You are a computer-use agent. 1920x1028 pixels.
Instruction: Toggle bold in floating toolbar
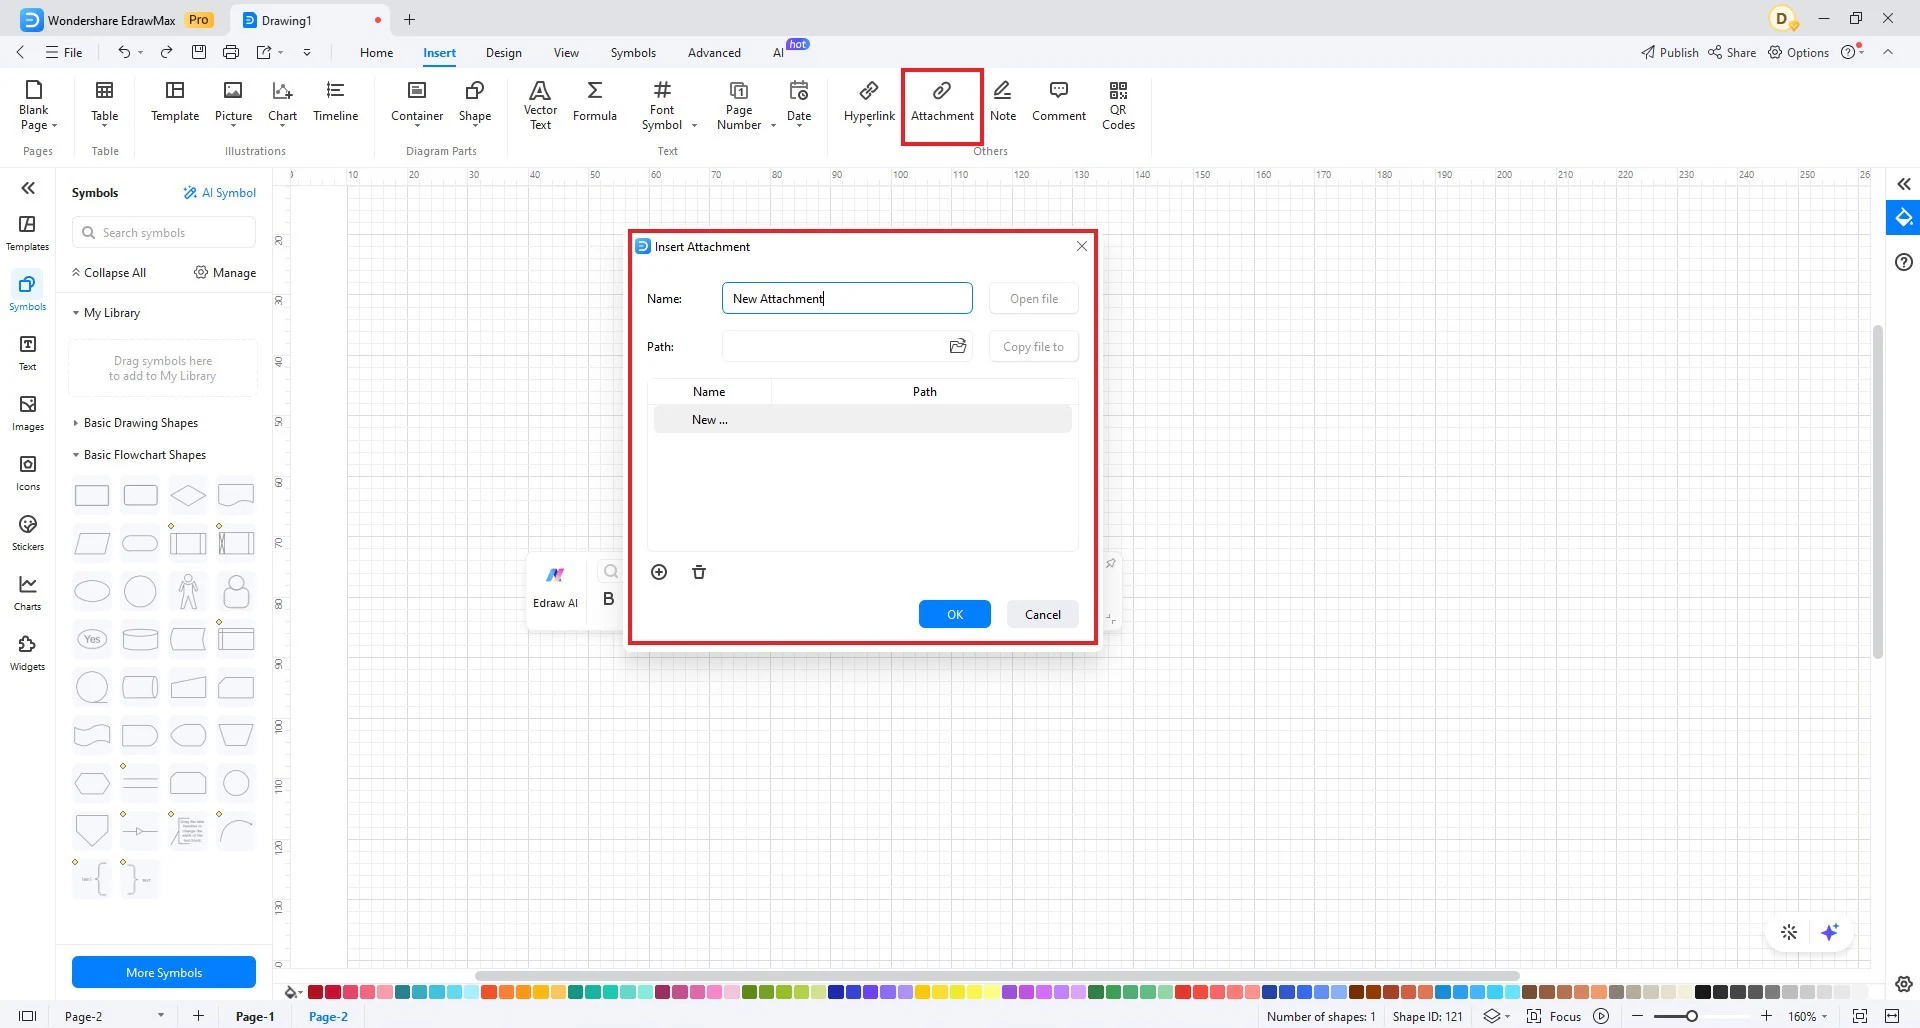click(x=608, y=599)
